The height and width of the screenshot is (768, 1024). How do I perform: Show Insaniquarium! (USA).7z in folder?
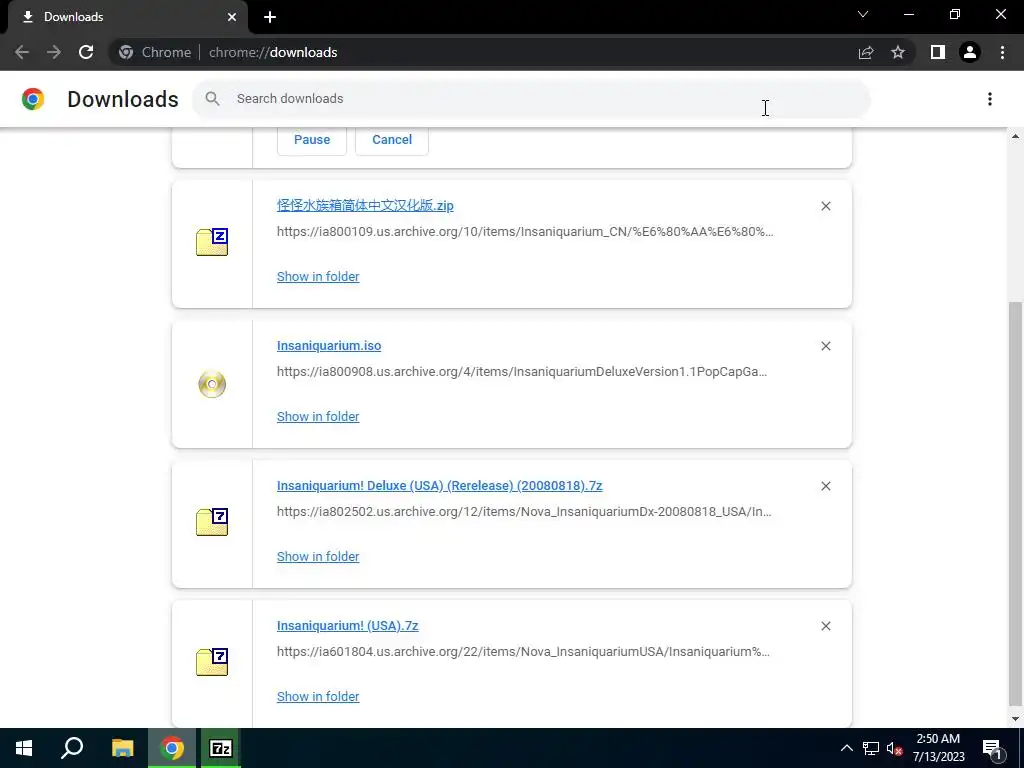point(318,696)
